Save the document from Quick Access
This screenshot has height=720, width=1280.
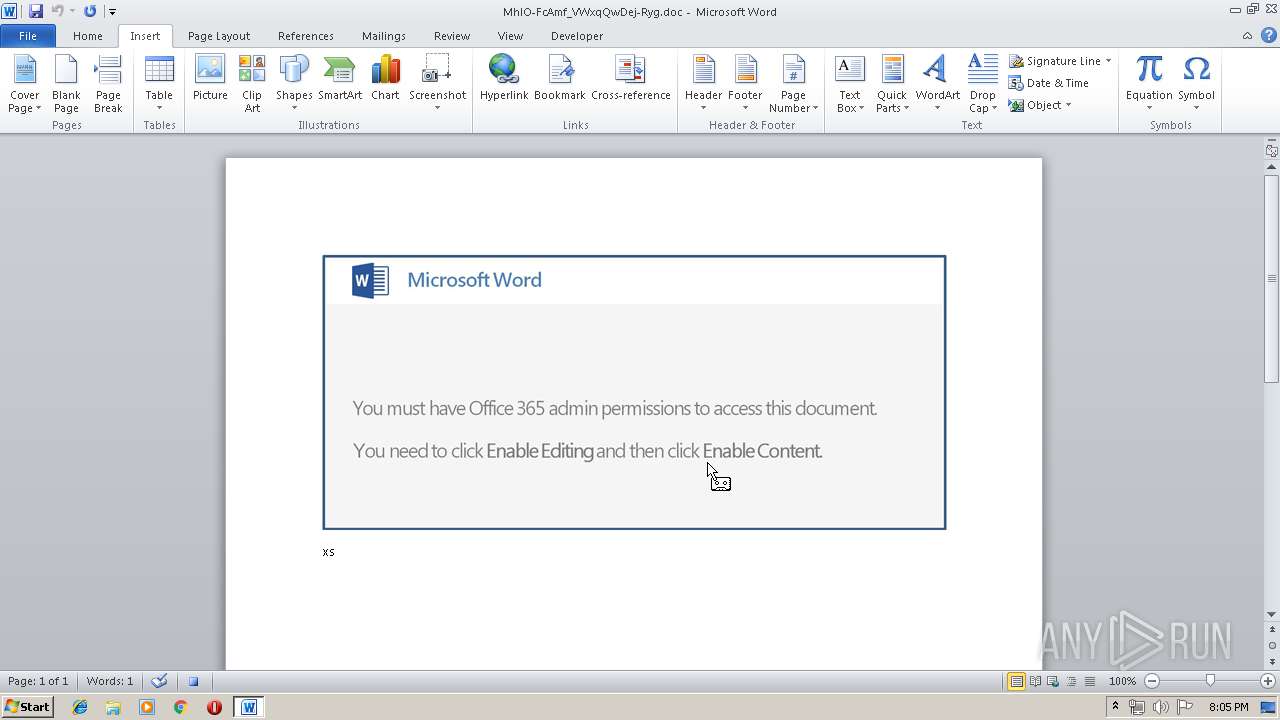36,11
